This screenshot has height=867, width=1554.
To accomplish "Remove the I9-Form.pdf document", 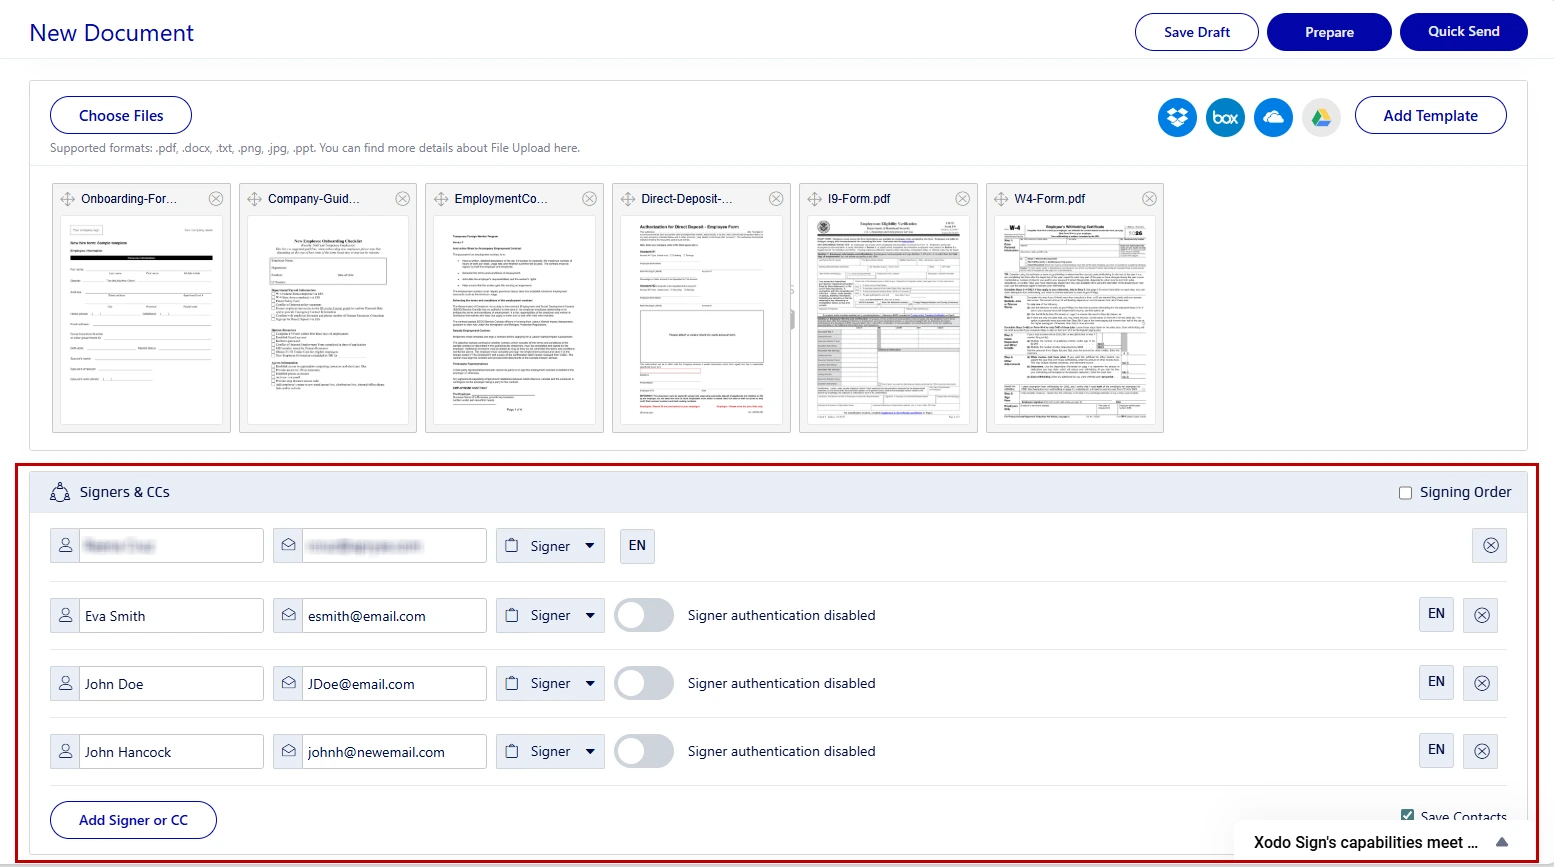I will [962, 198].
